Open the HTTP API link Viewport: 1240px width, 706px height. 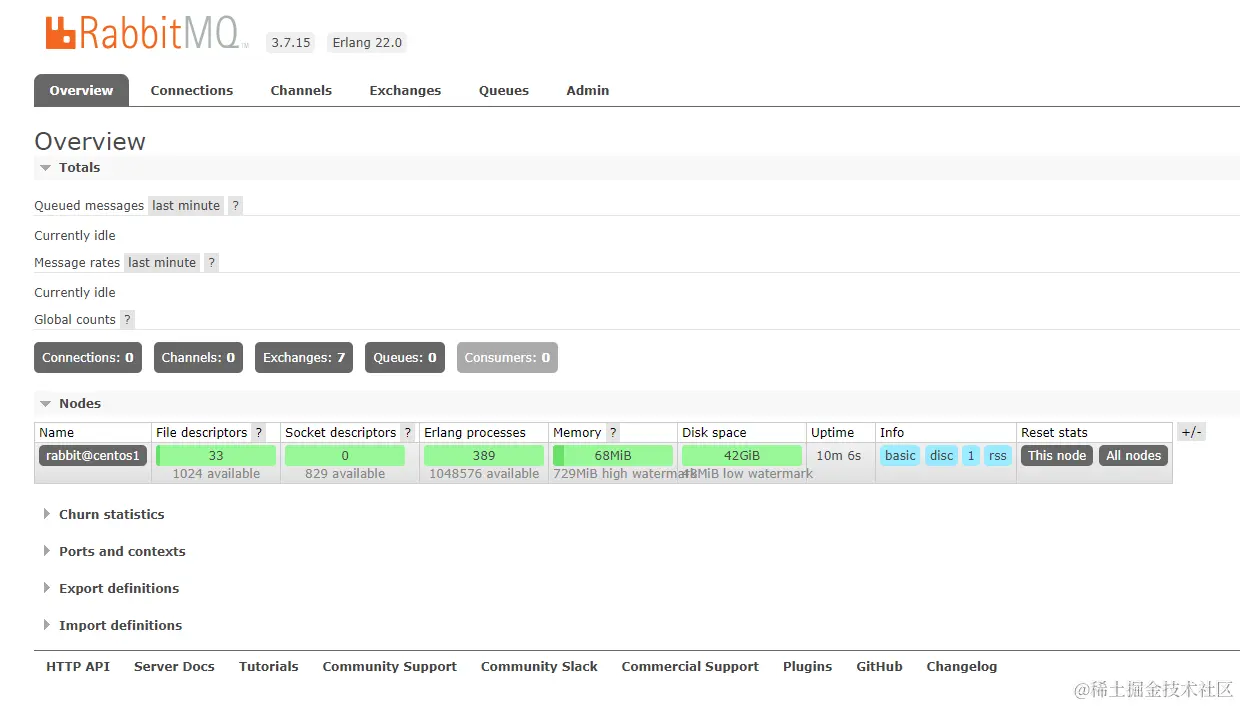[78, 667]
